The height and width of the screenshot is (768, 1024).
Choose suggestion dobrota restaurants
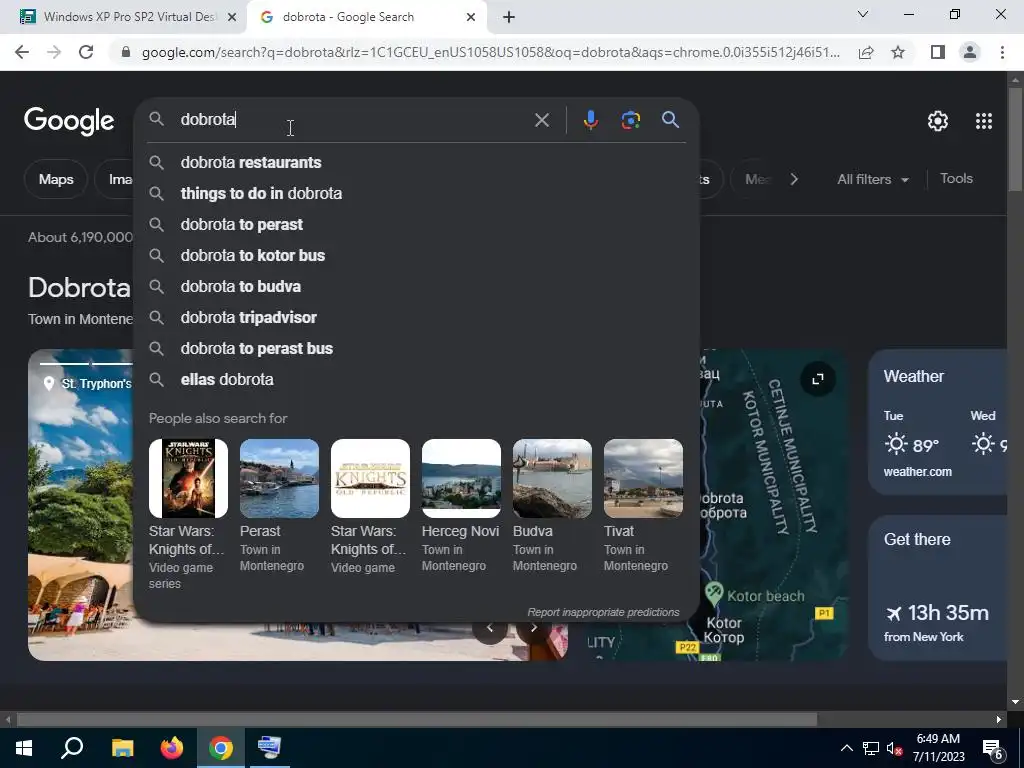(x=417, y=163)
